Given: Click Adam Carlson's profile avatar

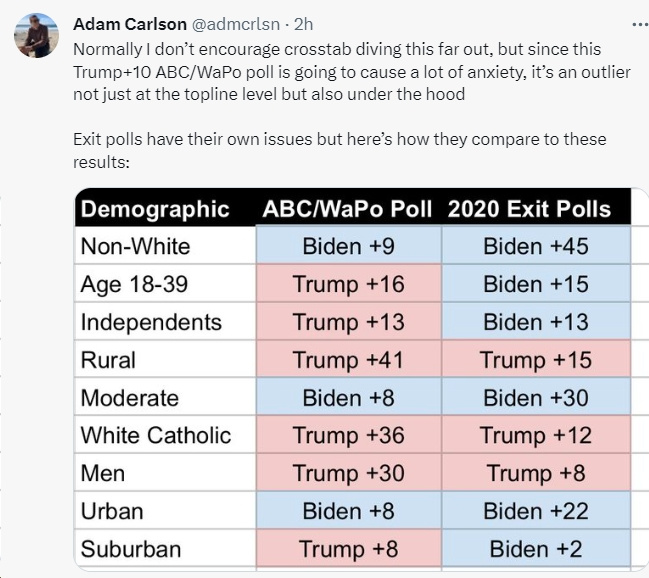Looking at the screenshot, I should (35, 36).
